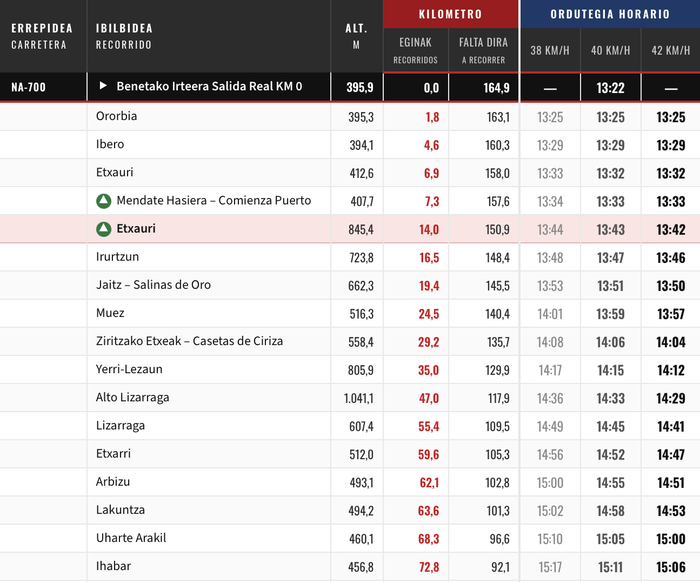This screenshot has width=700, height=582.
Task: Select the 38 KM/H speed column
Action: click(550, 51)
